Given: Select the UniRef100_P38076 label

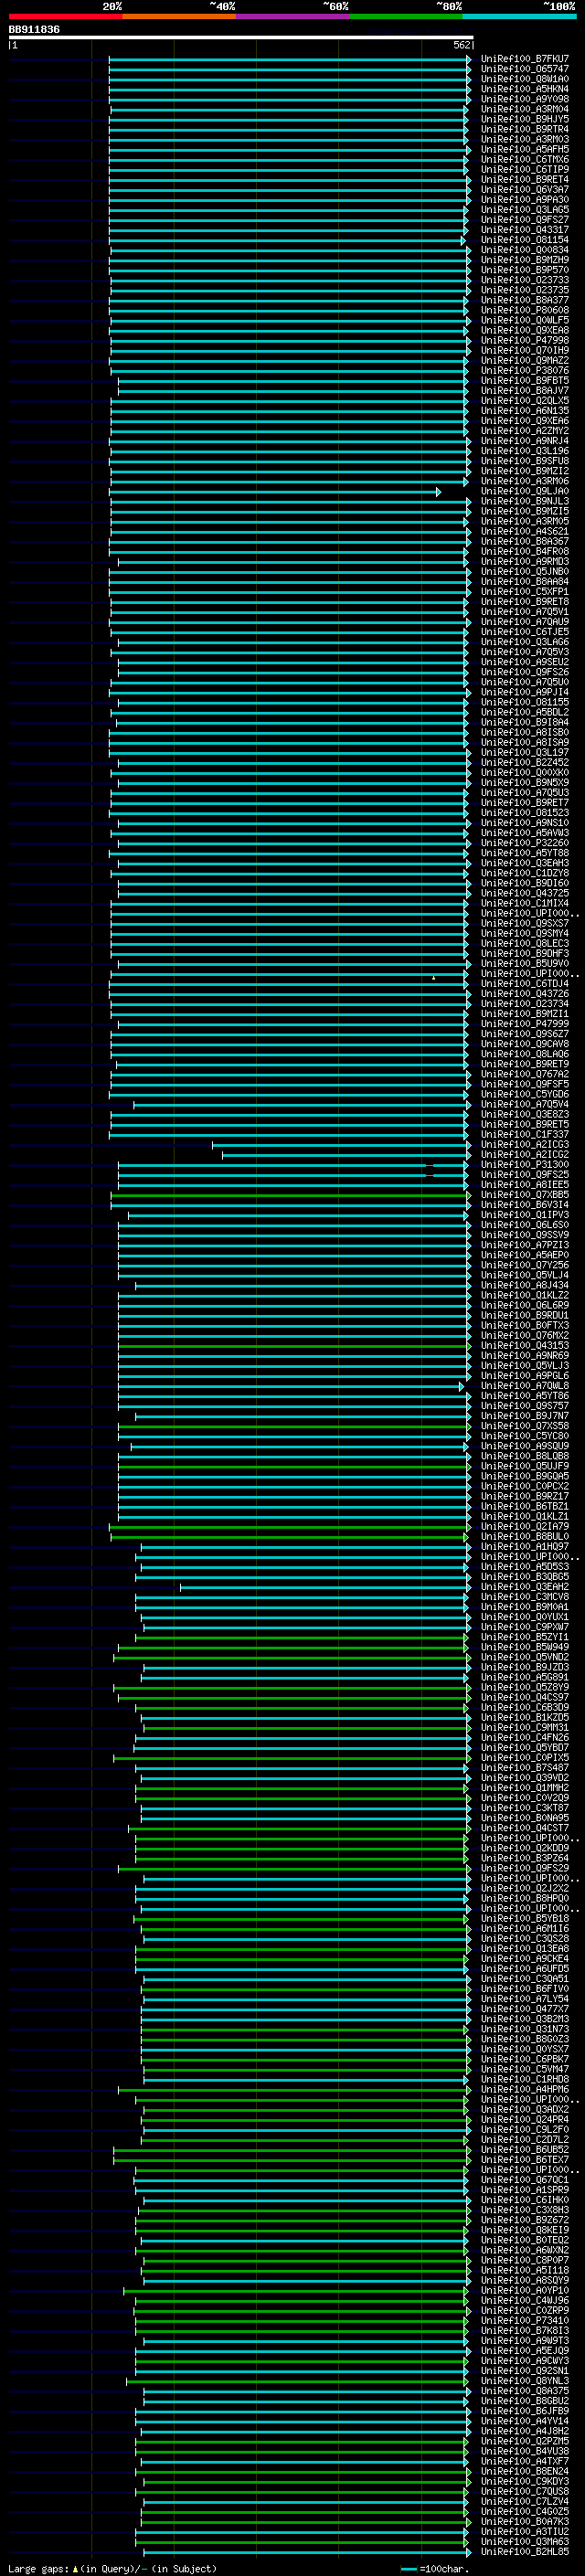Looking at the screenshot, I should tap(524, 370).
